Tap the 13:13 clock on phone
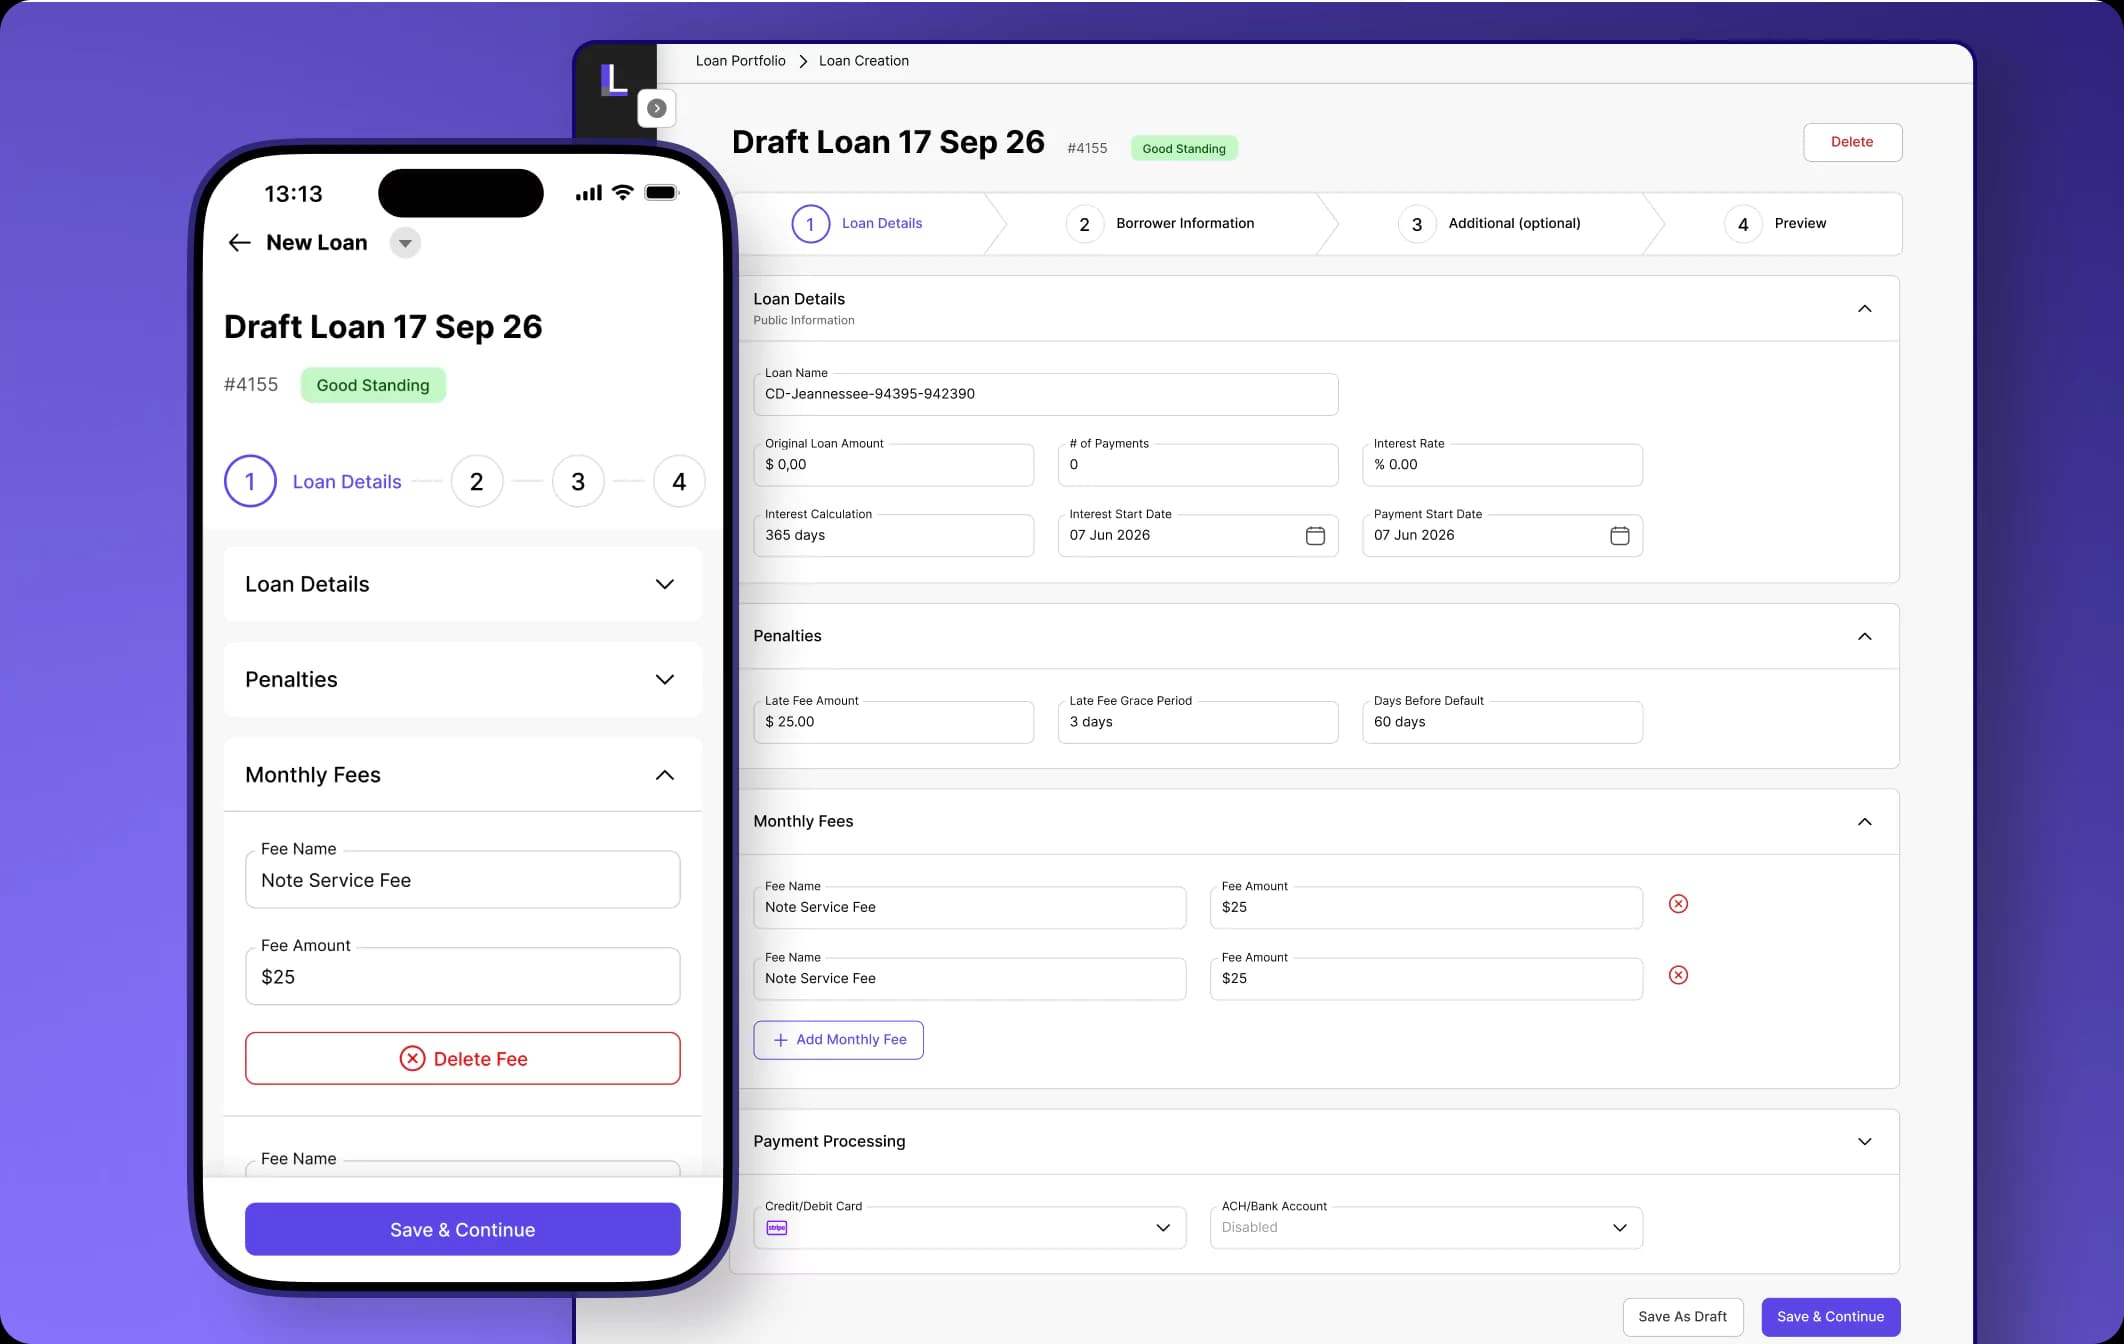 coord(293,194)
